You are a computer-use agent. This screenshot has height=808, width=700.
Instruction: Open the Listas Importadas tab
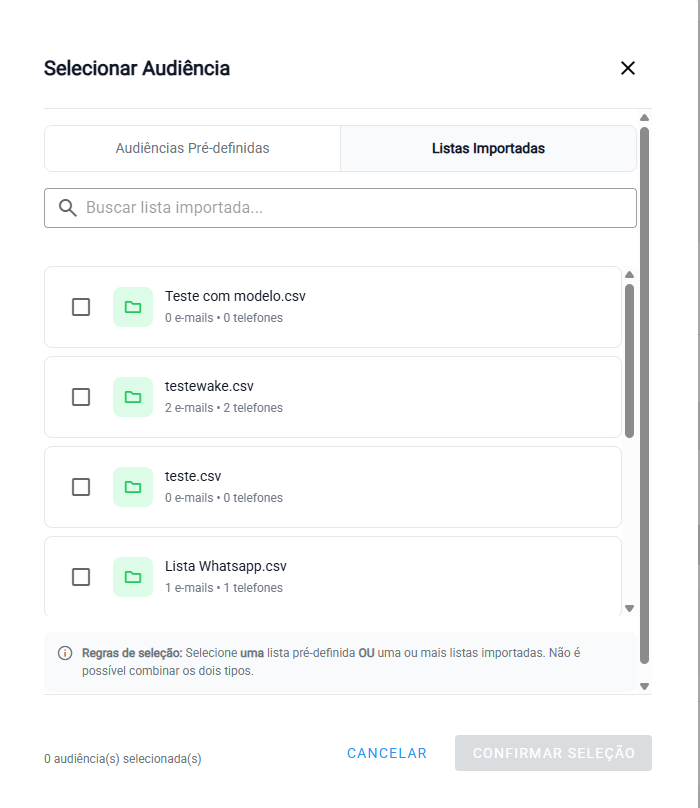point(488,148)
